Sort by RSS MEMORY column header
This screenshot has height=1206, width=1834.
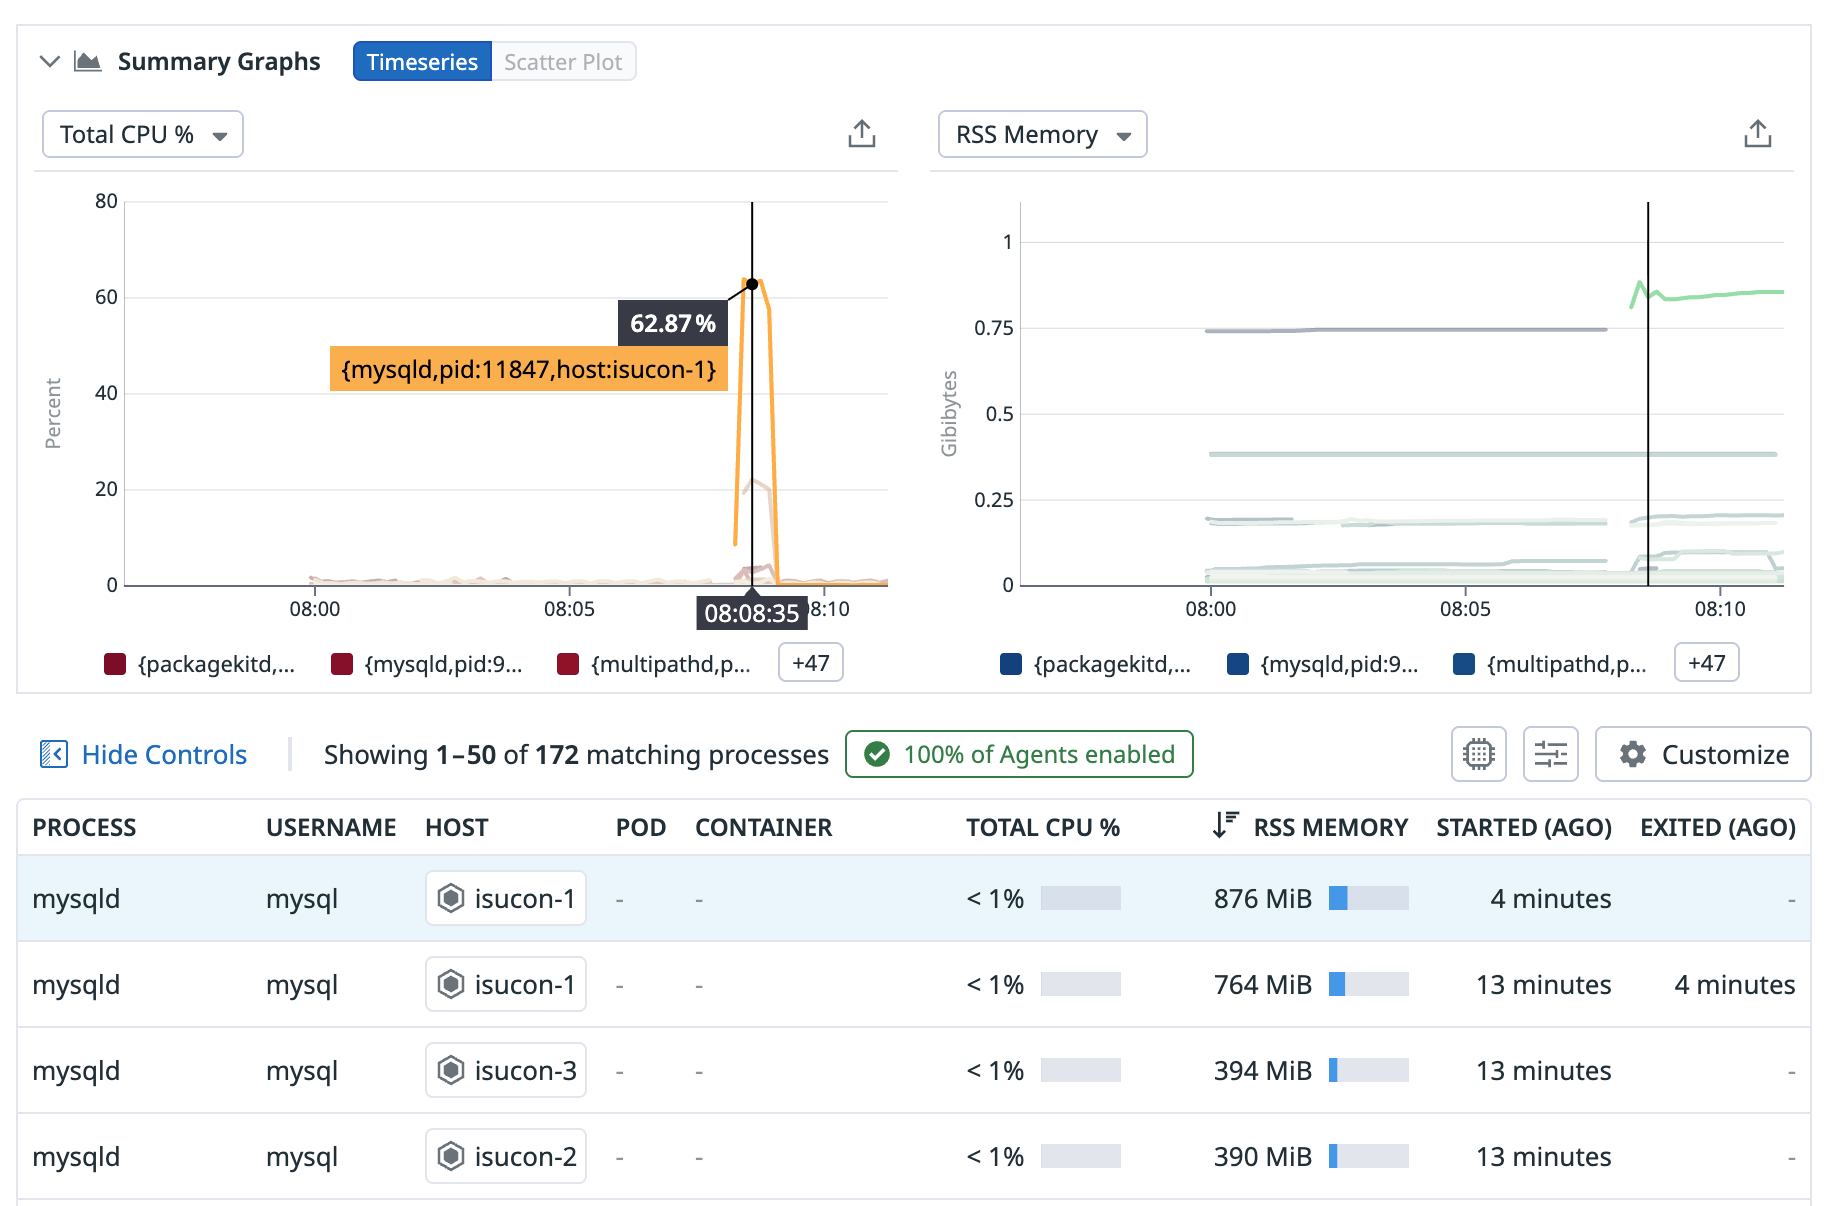click(x=1331, y=828)
